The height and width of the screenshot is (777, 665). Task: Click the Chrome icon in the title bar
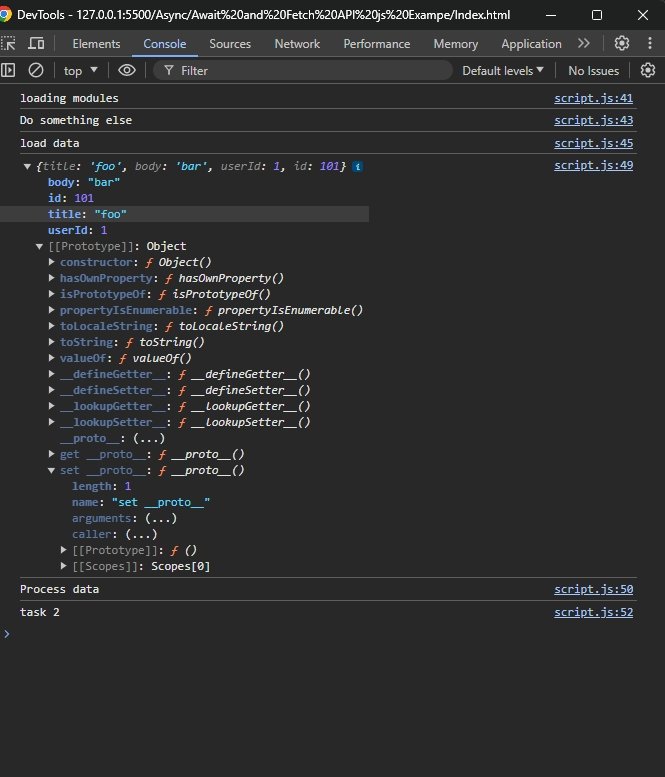click(5, 15)
